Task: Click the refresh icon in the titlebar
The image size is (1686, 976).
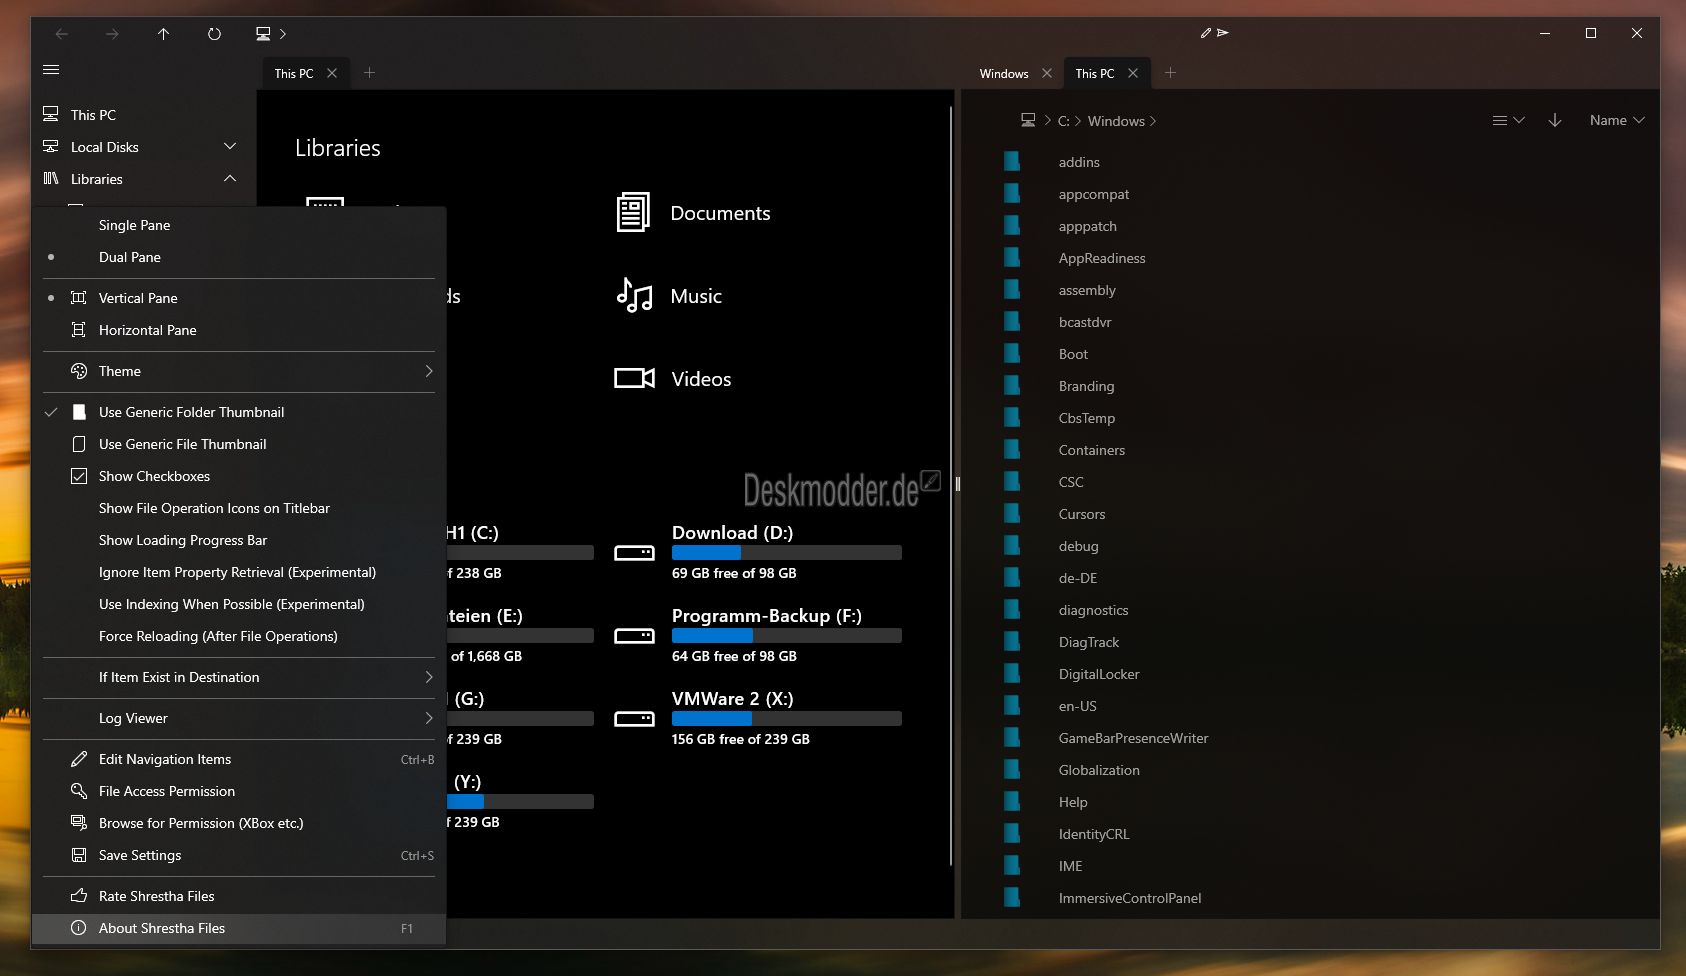Action: pos(214,34)
